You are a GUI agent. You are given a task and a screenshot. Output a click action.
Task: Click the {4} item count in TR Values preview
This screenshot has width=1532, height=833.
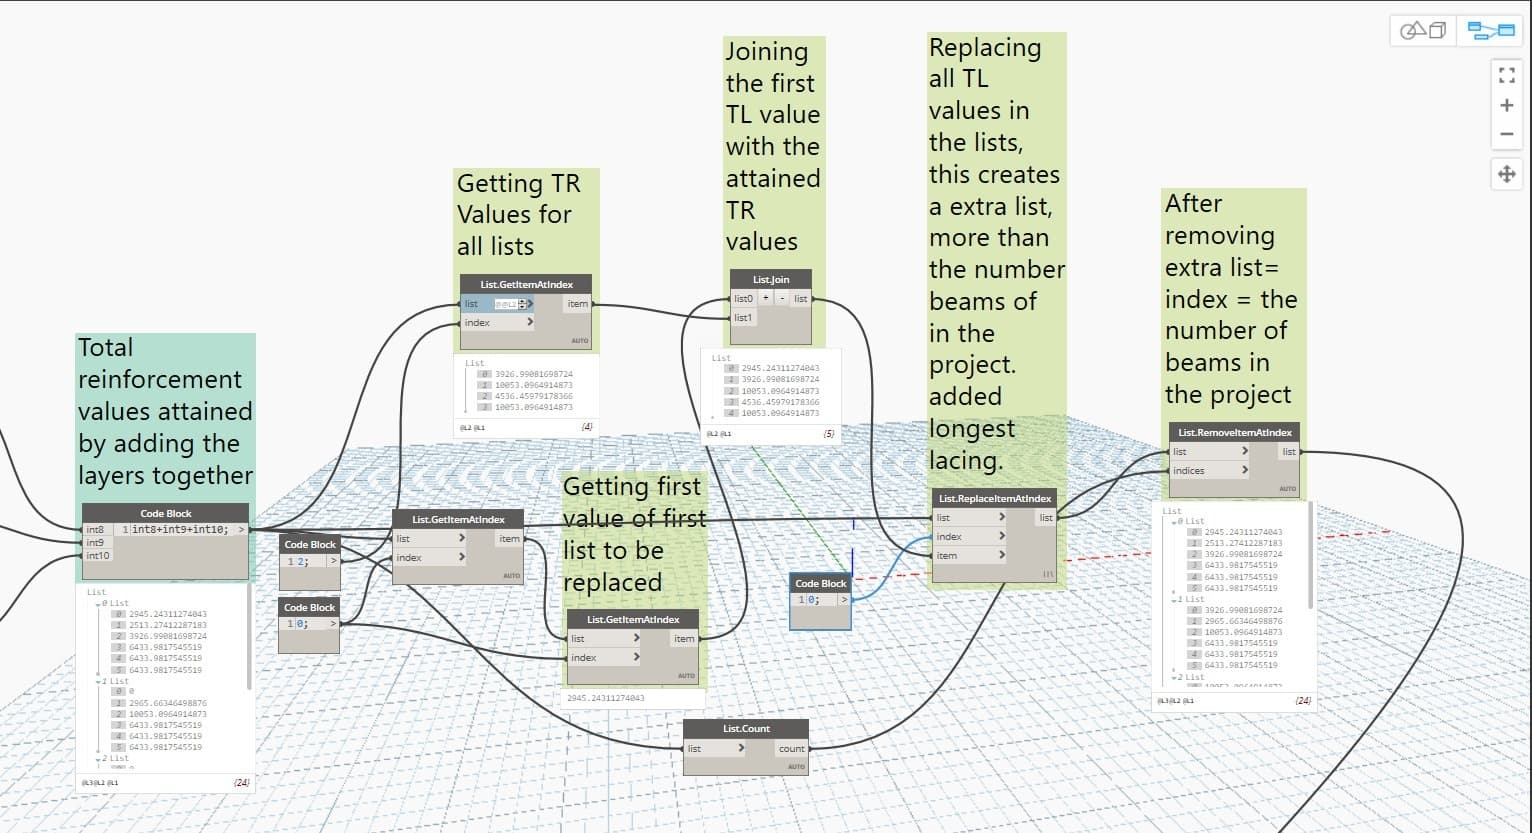point(587,427)
